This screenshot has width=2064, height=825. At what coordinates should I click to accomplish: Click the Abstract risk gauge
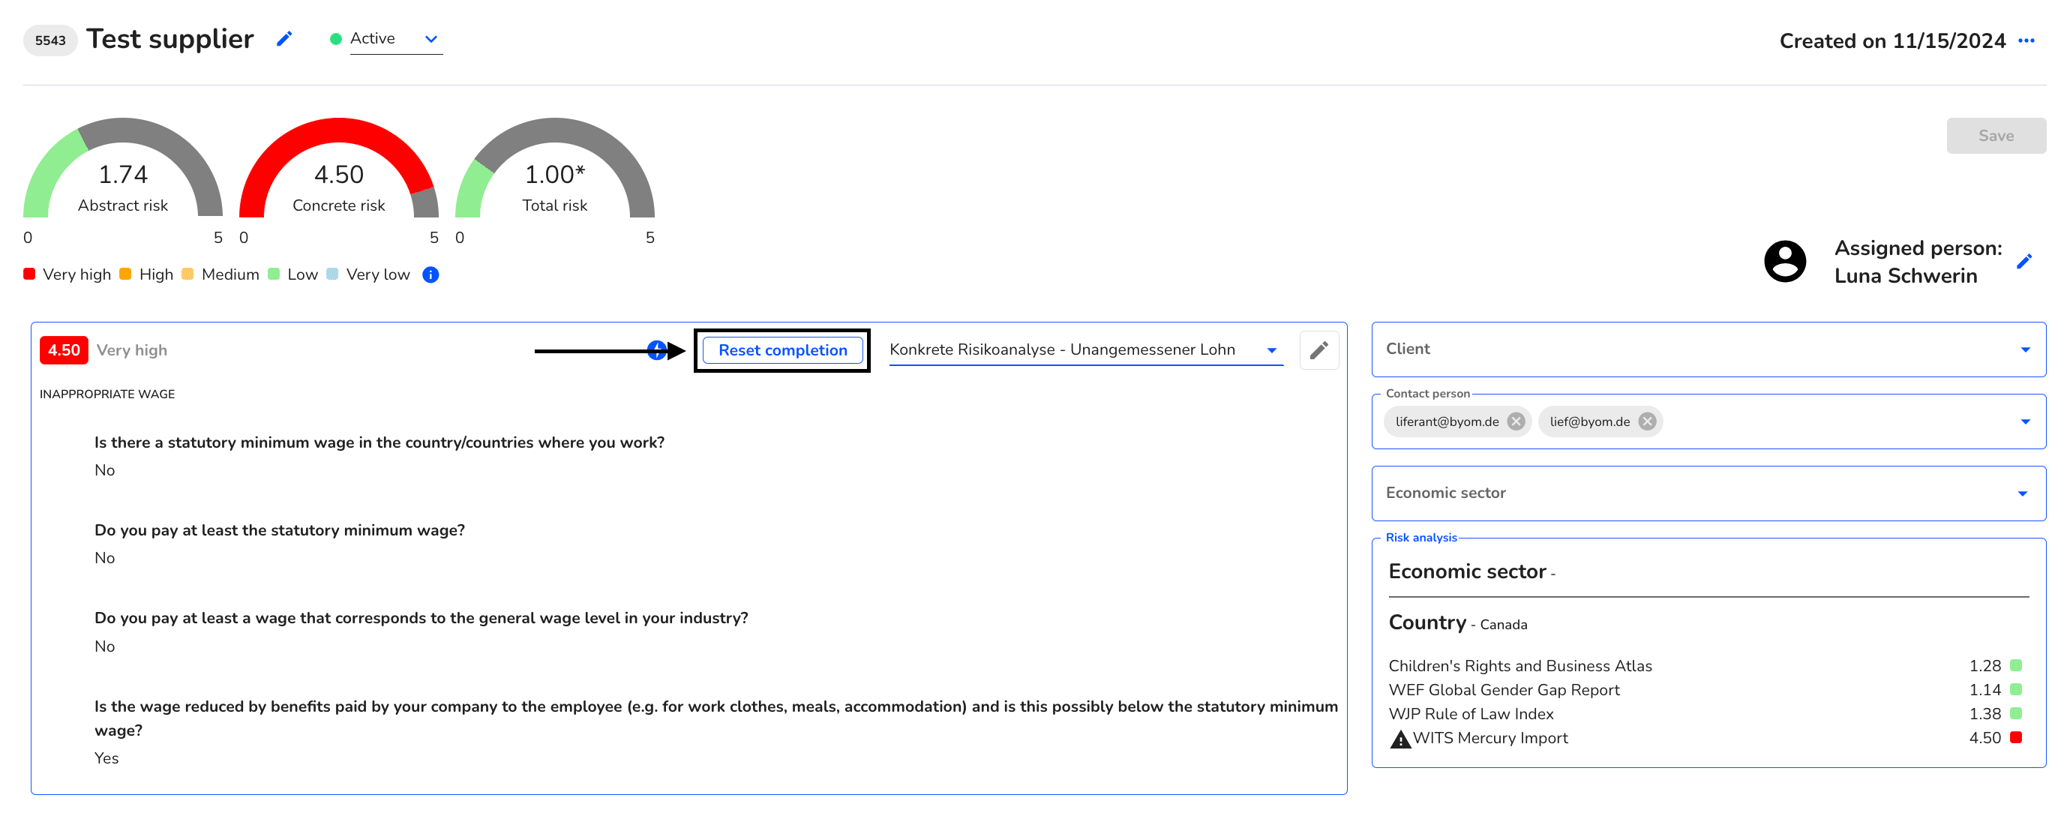point(123,168)
